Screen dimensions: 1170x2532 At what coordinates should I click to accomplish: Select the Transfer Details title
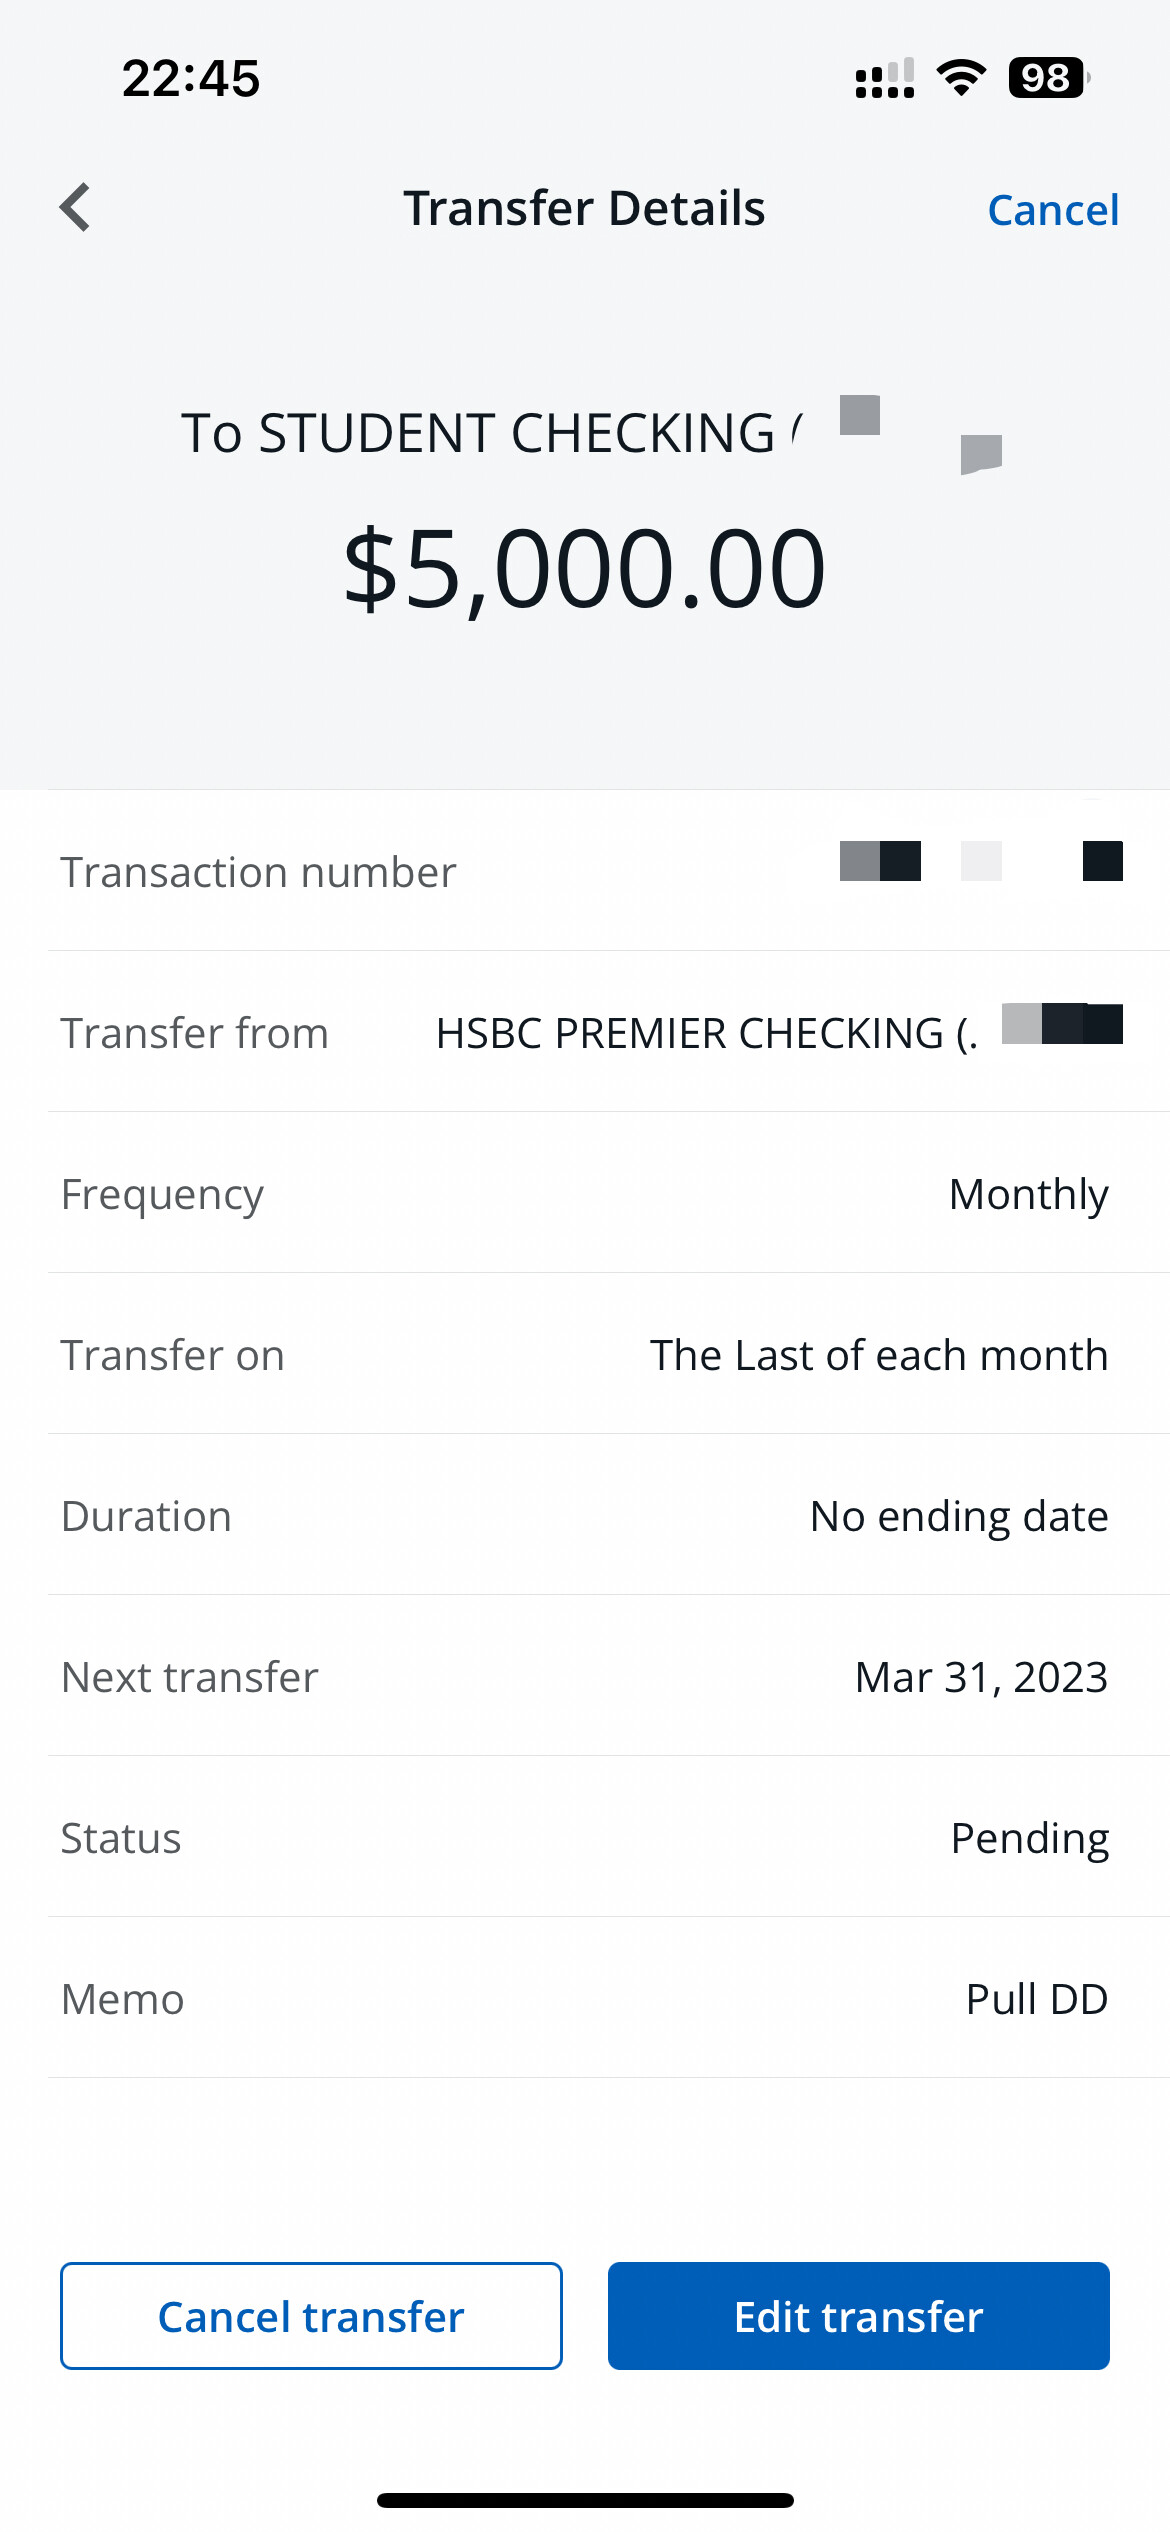point(584,209)
